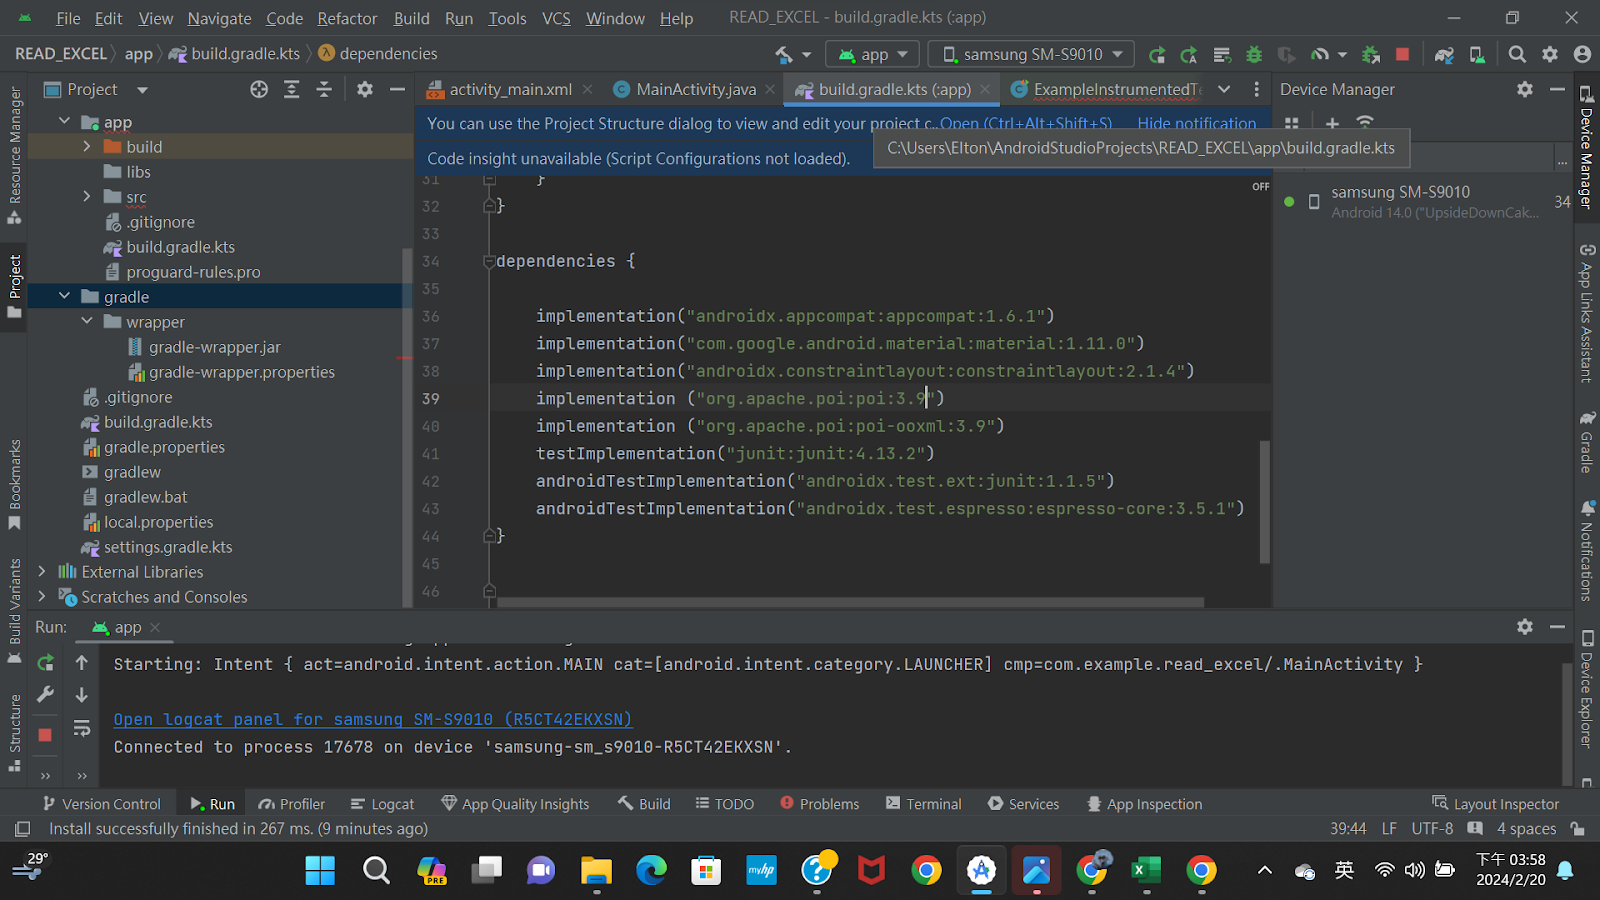Click the Profile app gauge icon
The image size is (1600, 900).
point(1320,55)
